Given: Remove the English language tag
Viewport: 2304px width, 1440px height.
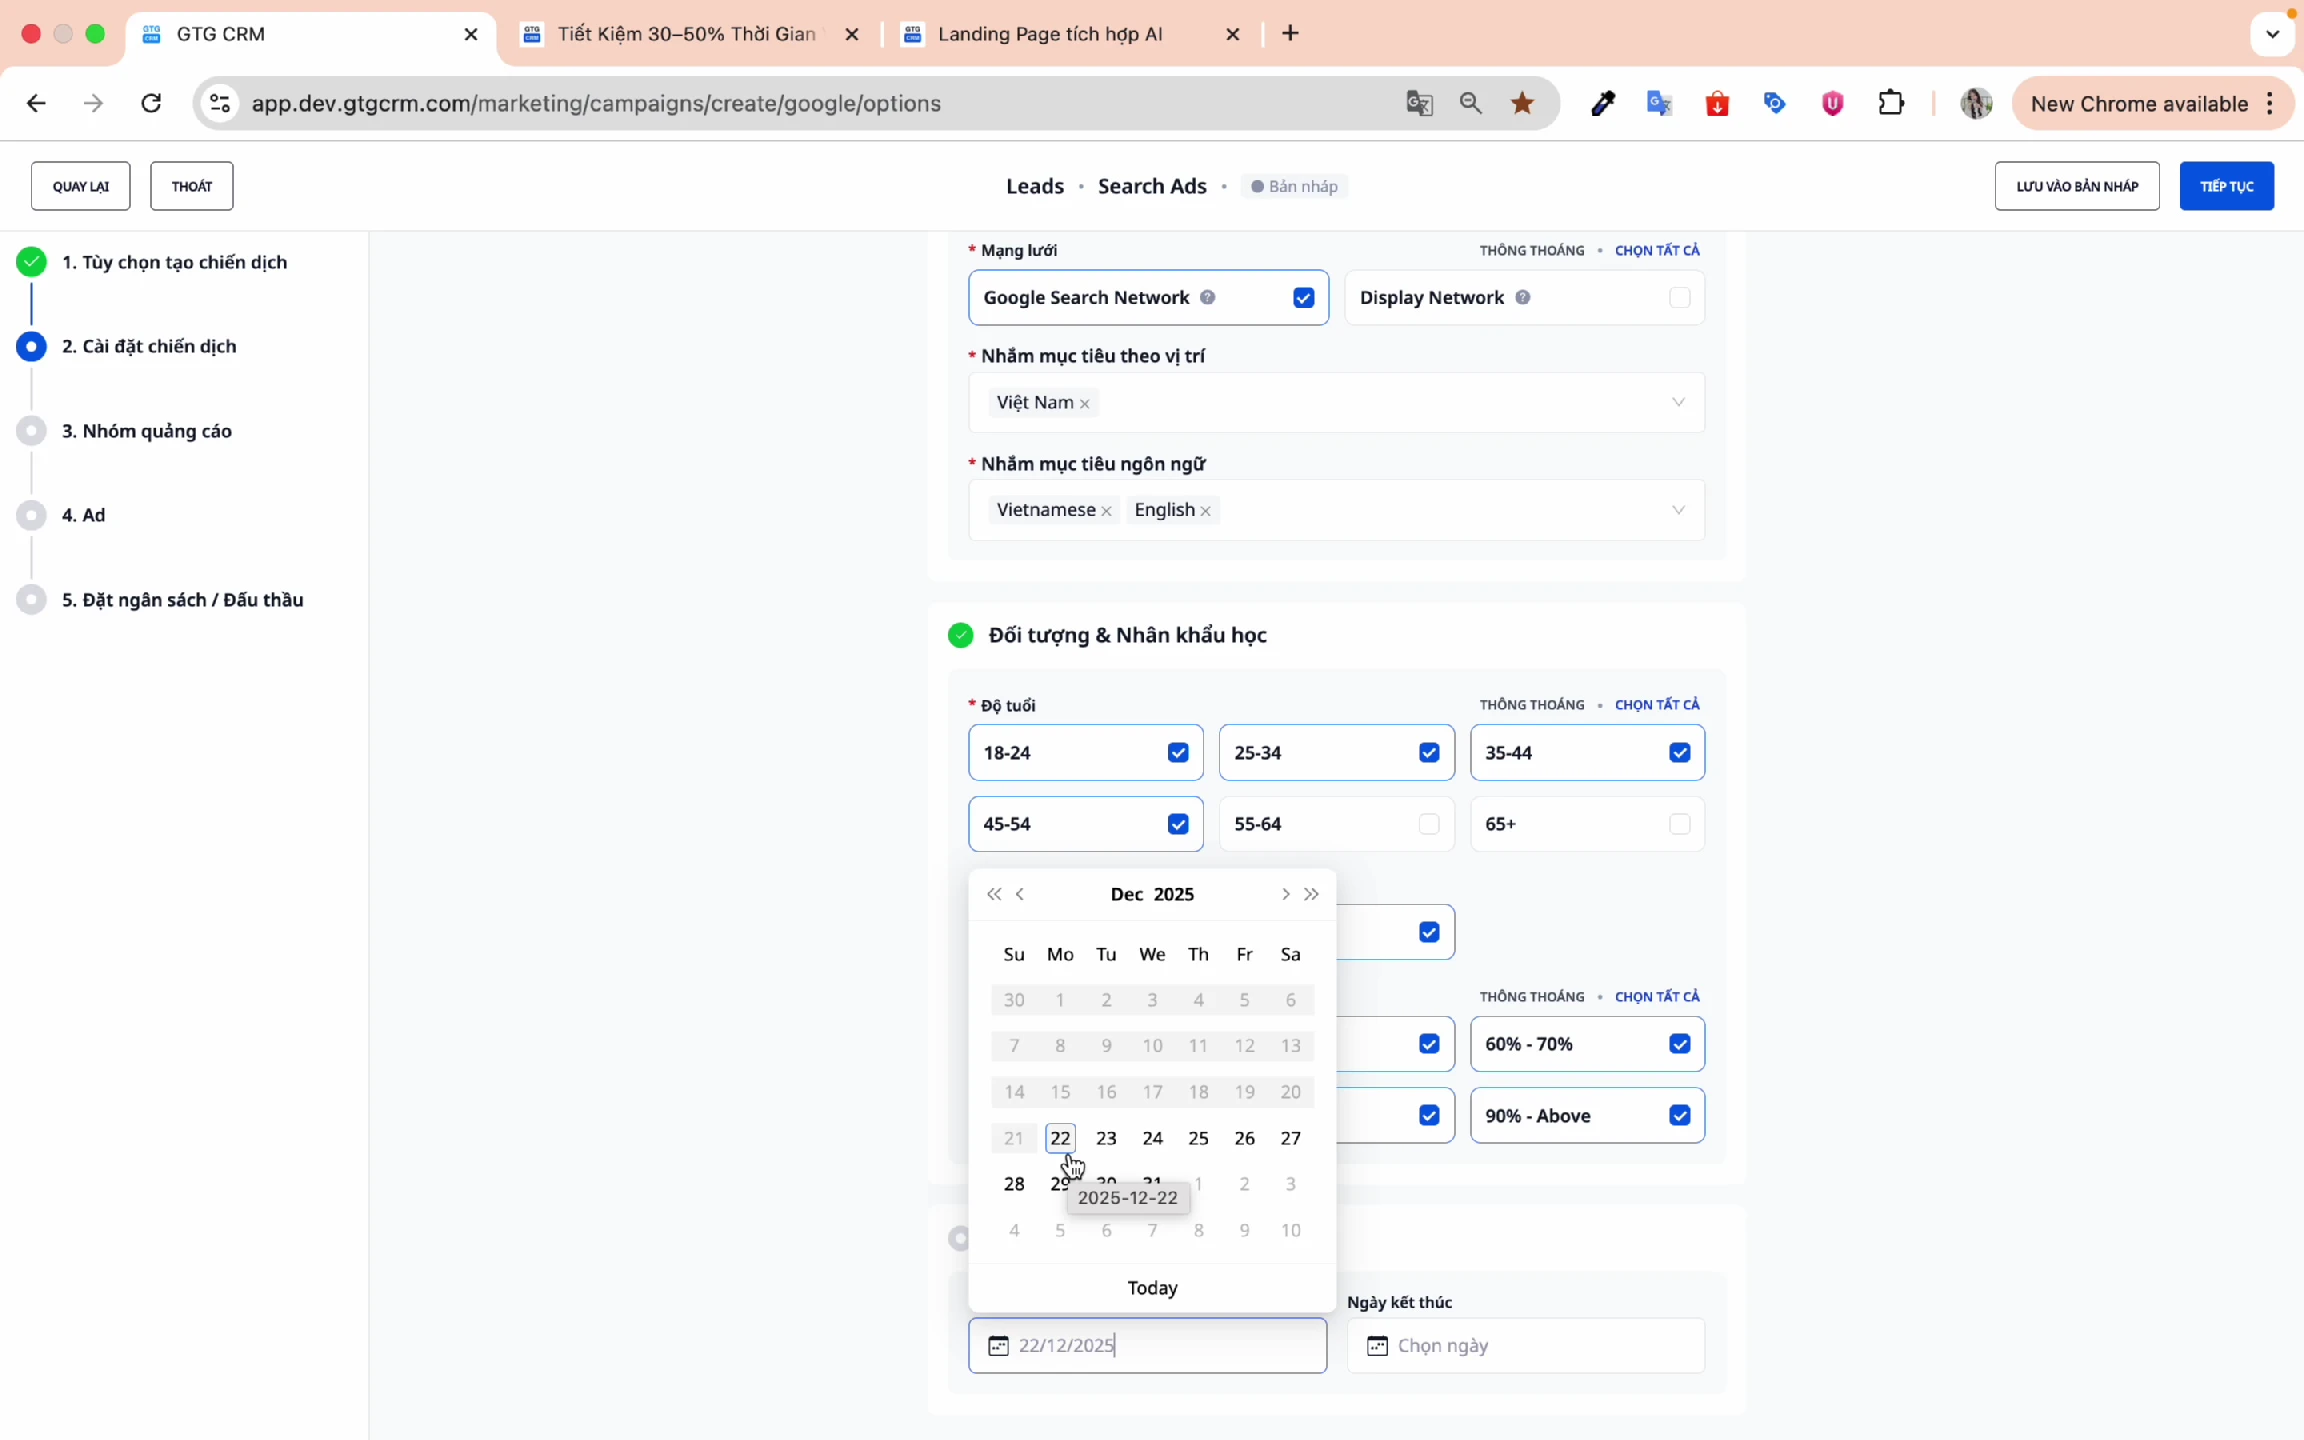Looking at the screenshot, I should click(1206, 511).
